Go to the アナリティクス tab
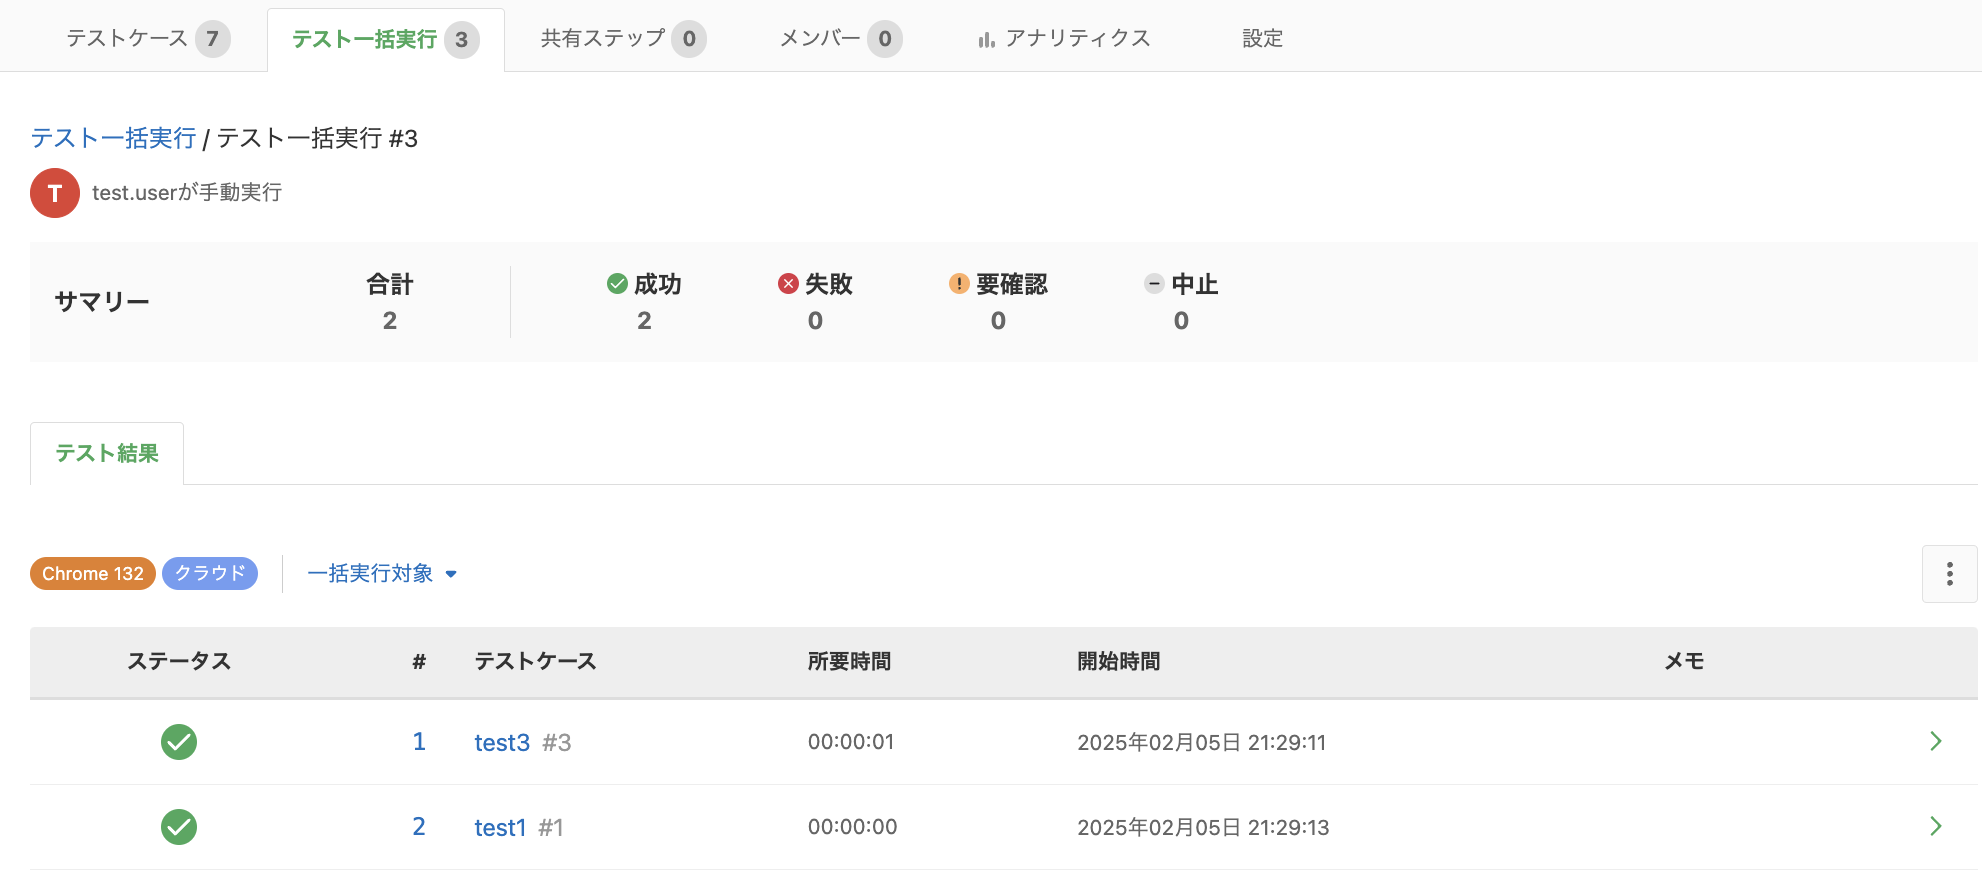1982x874 pixels. (1064, 39)
